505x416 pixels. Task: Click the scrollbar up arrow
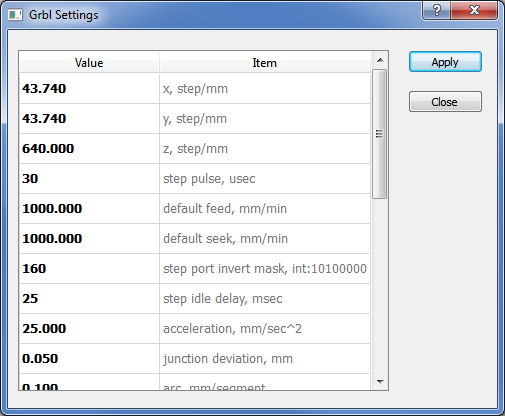(380, 60)
